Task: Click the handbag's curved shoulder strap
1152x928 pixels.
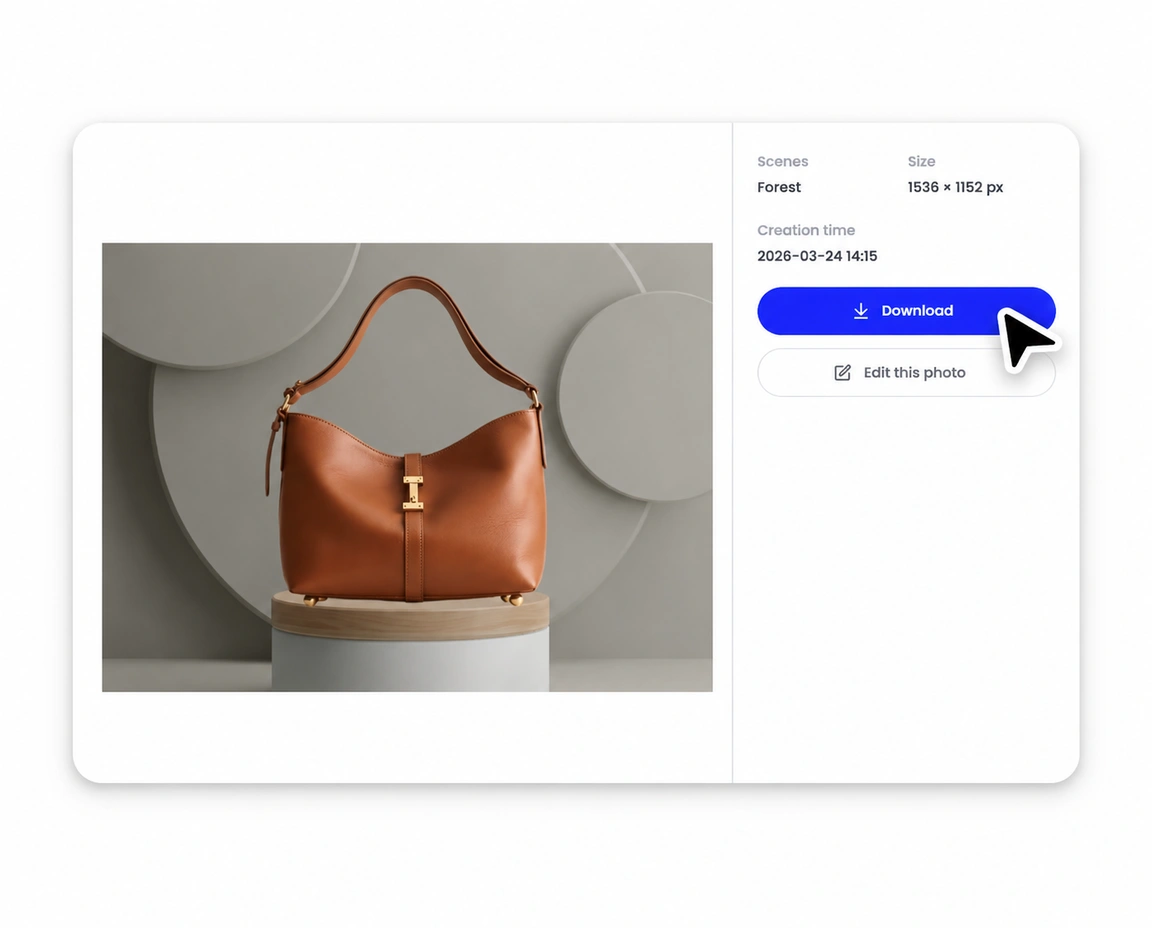Action: 415,323
